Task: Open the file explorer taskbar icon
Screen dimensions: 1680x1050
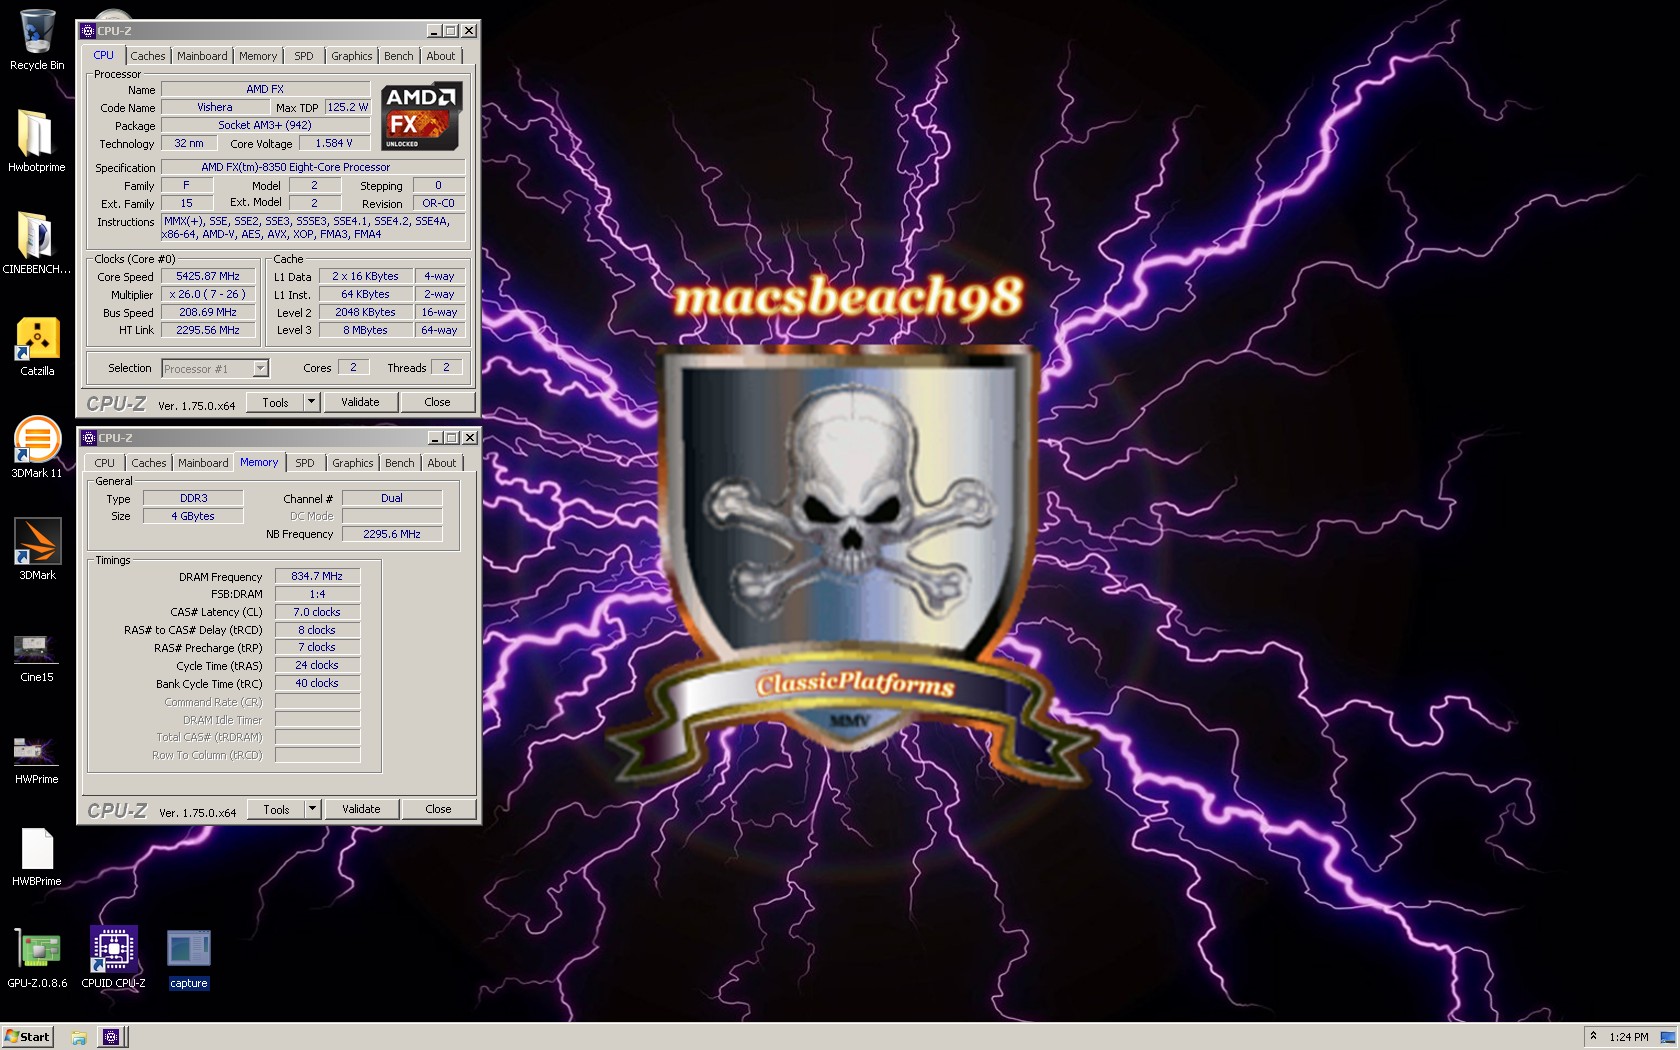Action: 78,1037
